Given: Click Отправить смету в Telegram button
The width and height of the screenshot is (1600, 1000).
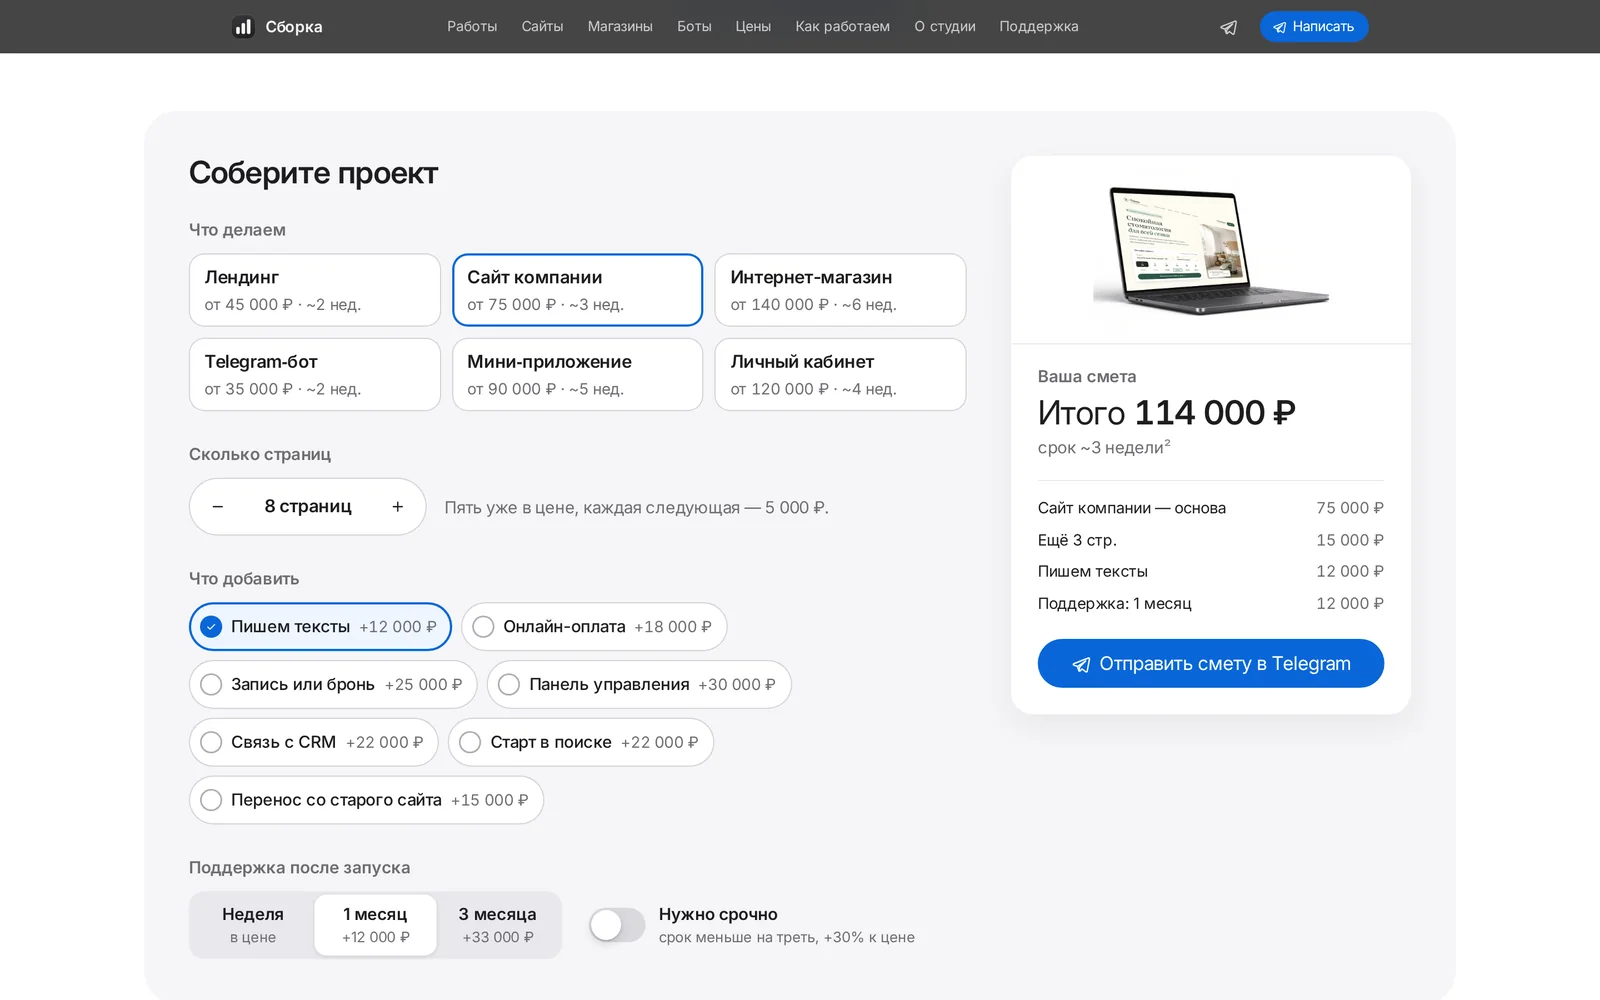Looking at the screenshot, I should point(1210,664).
